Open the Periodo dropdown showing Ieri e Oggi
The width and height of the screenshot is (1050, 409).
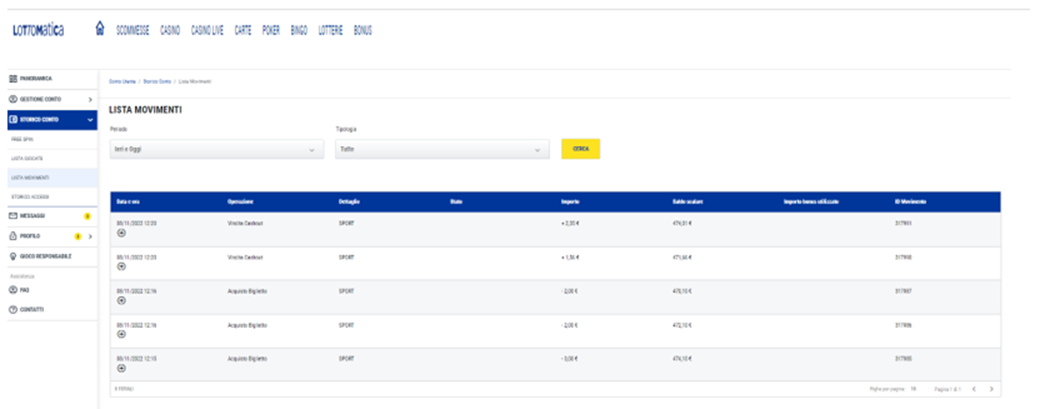click(x=216, y=150)
